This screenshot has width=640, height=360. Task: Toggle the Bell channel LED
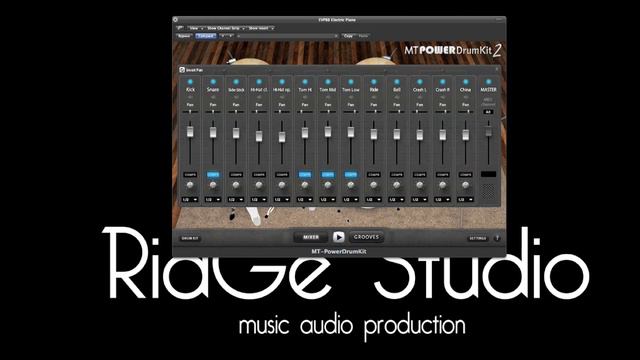pos(397,82)
